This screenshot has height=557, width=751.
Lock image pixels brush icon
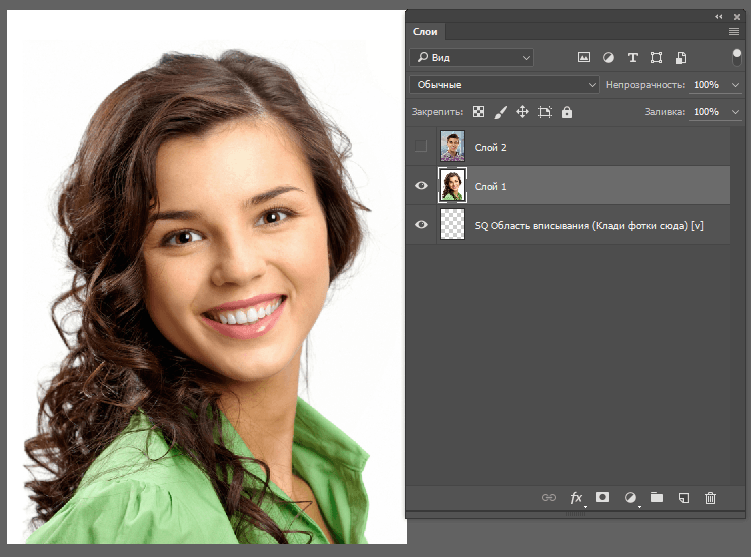tap(500, 112)
